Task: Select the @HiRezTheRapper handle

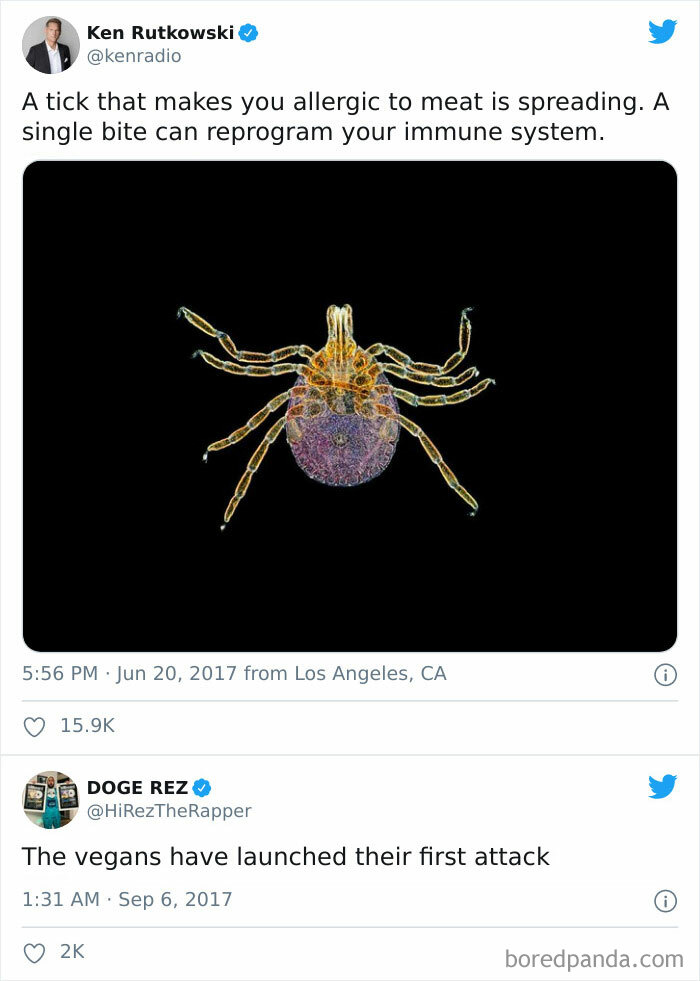Action: click(x=171, y=812)
